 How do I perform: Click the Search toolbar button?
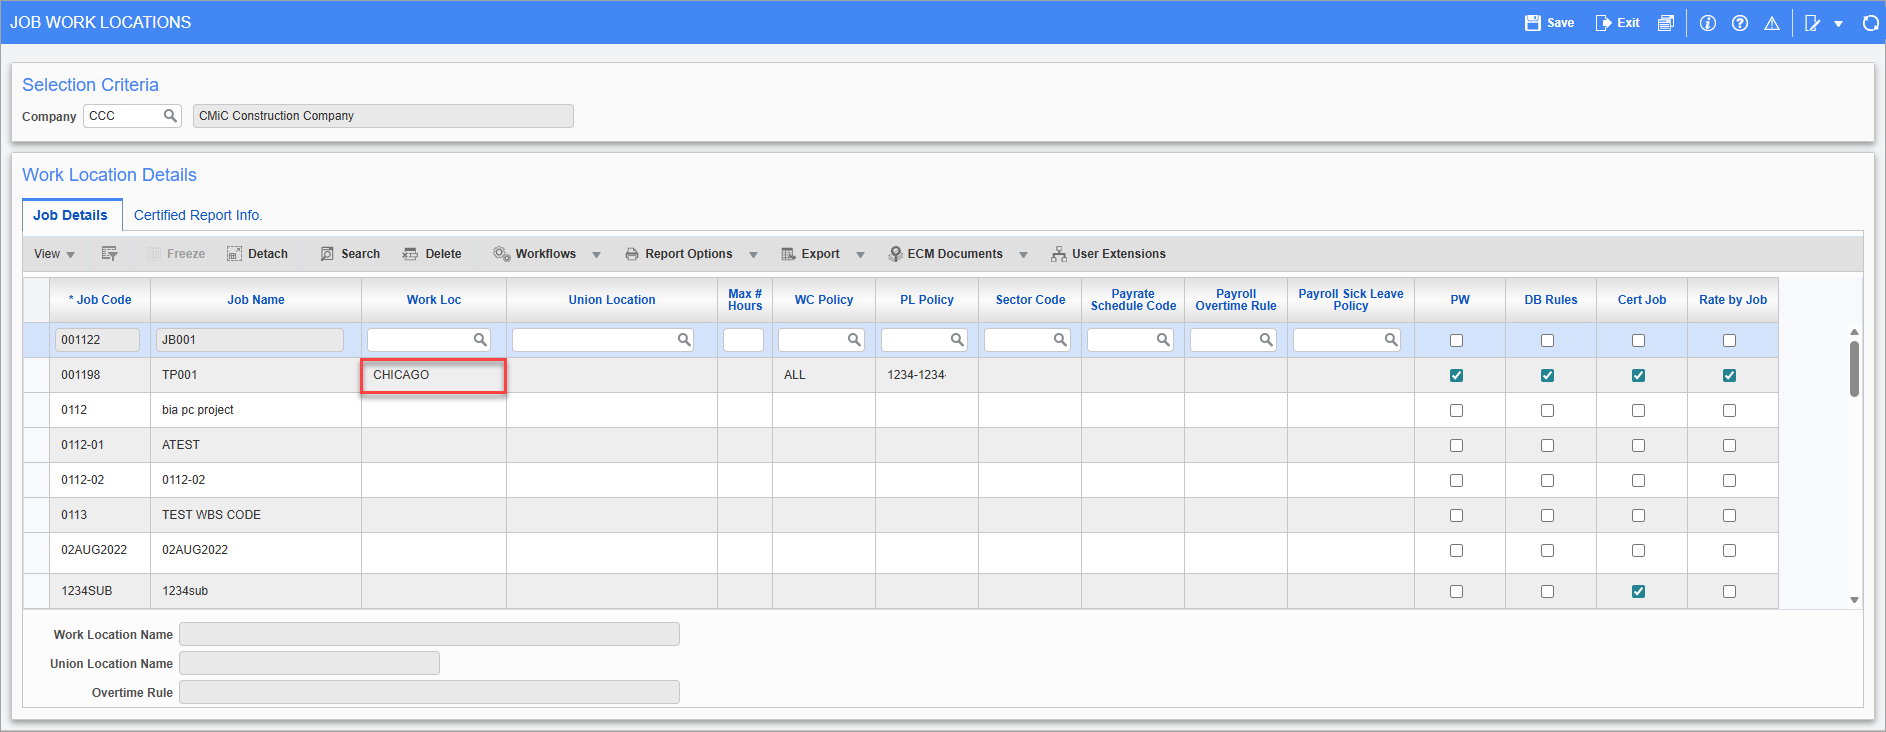pyautogui.click(x=350, y=254)
